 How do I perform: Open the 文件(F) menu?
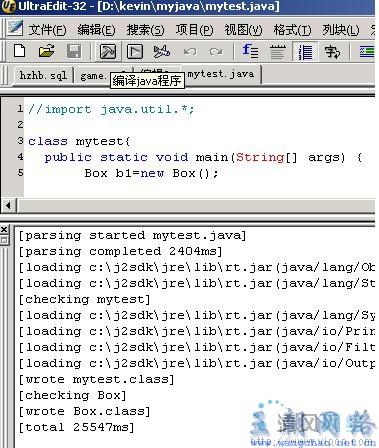(47, 30)
